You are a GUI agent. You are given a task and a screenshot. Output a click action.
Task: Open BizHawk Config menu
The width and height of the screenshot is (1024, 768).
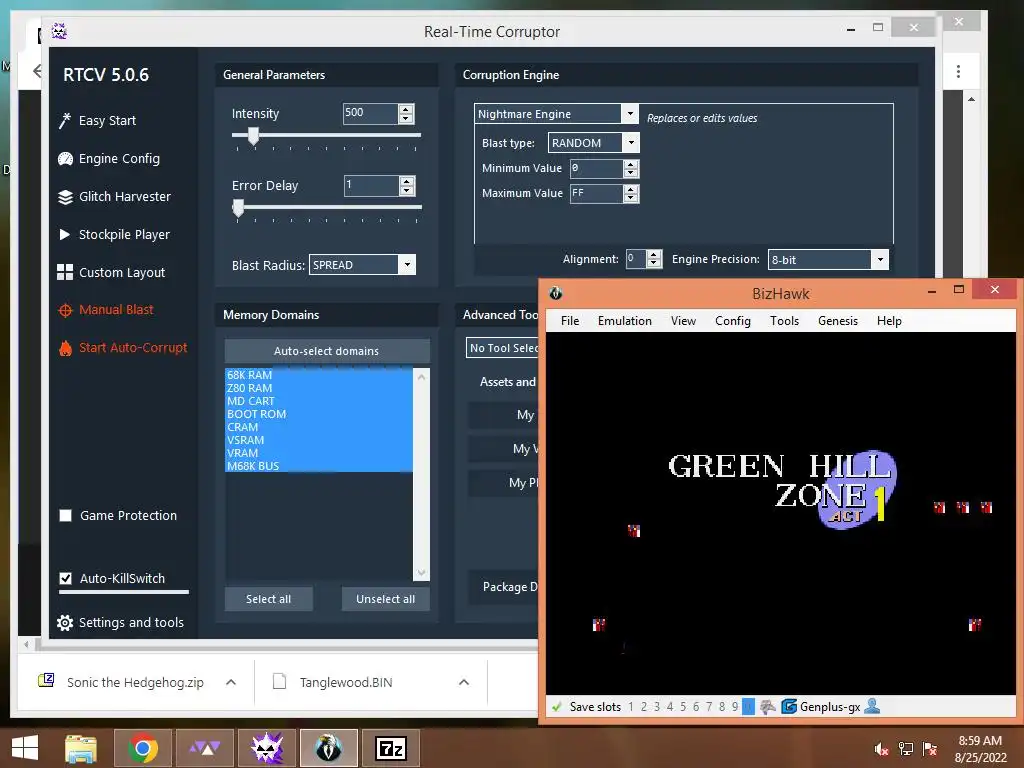click(733, 321)
